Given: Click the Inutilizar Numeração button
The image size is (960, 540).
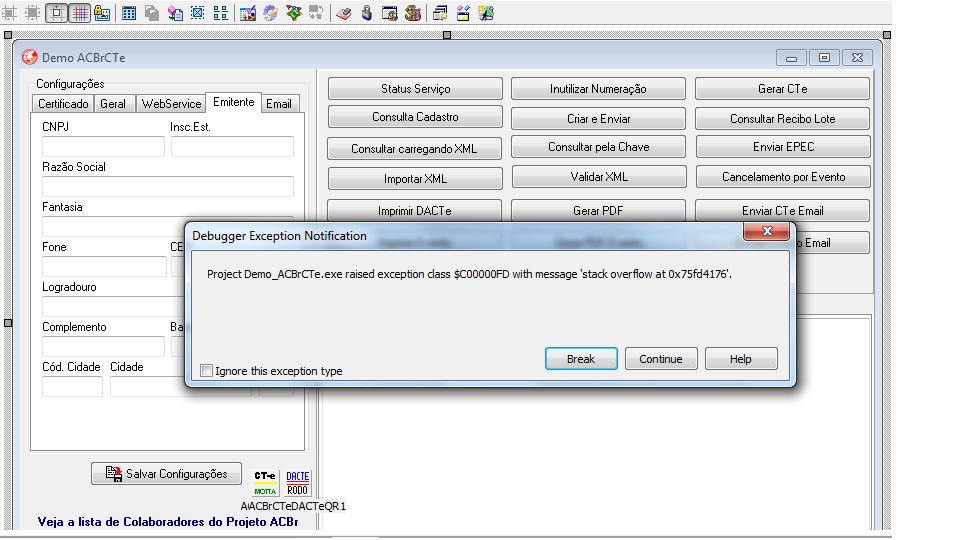Looking at the screenshot, I should click(598, 89).
